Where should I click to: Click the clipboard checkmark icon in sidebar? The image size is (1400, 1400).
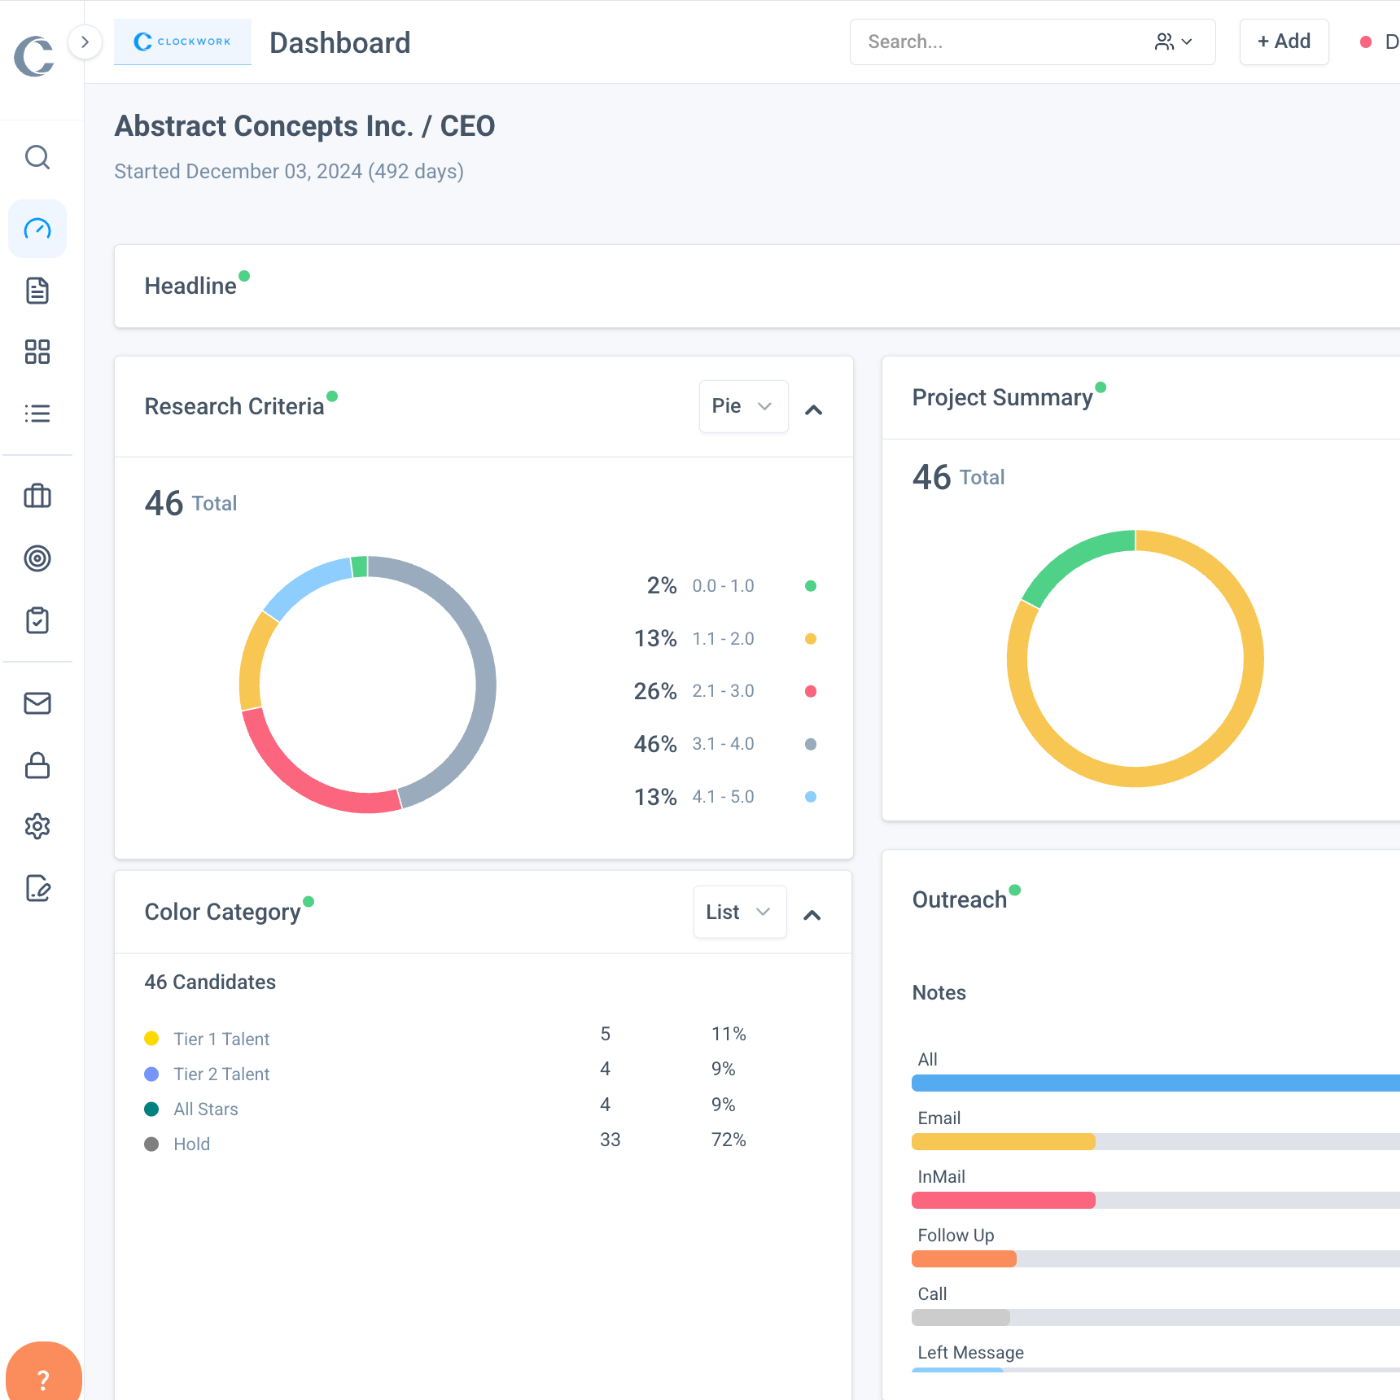pyautogui.click(x=37, y=620)
